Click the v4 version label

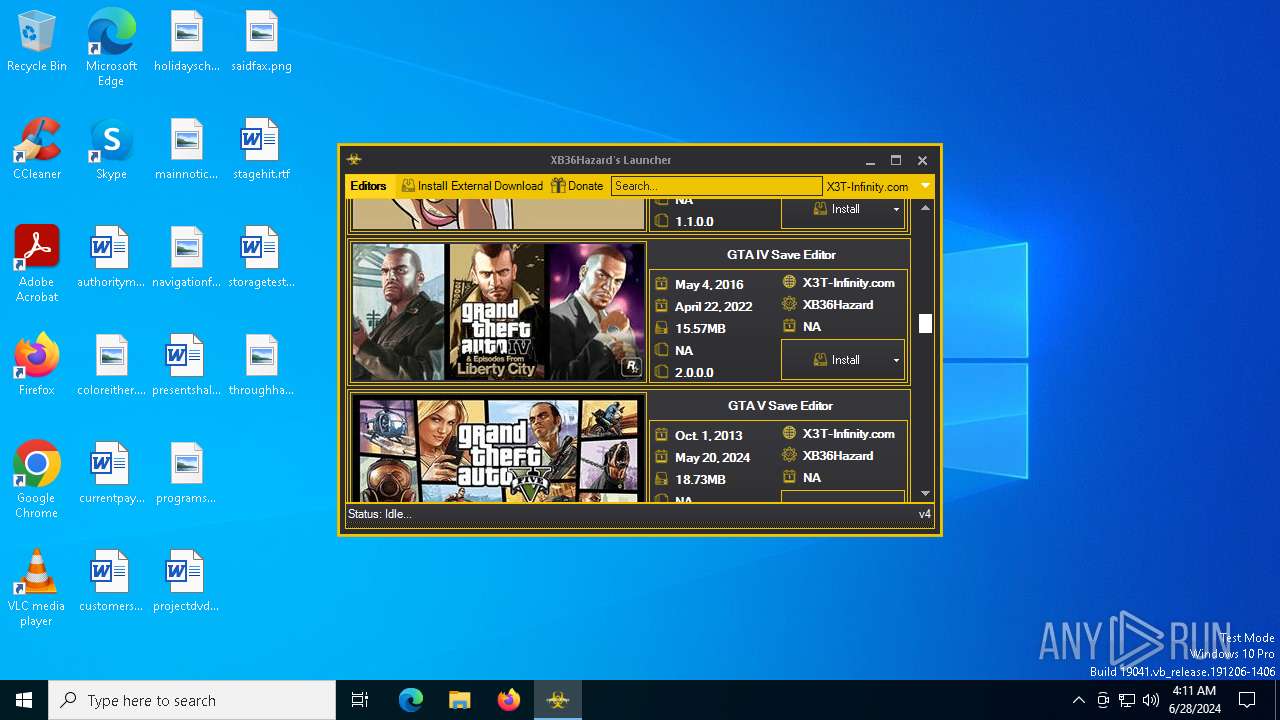tap(925, 514)
